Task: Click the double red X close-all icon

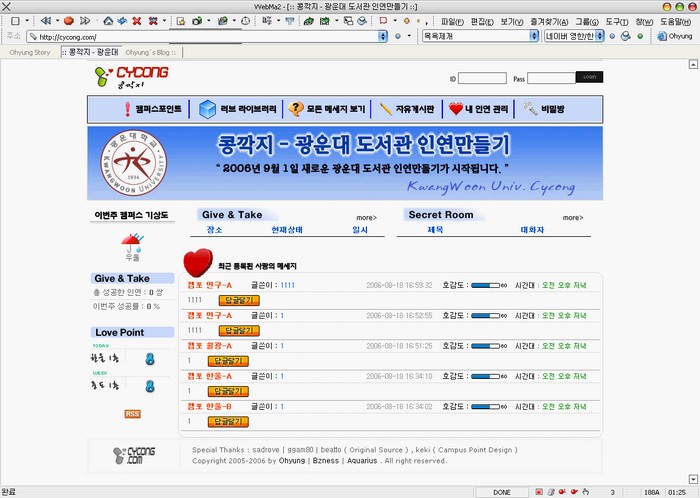Action: pos(153,21)
